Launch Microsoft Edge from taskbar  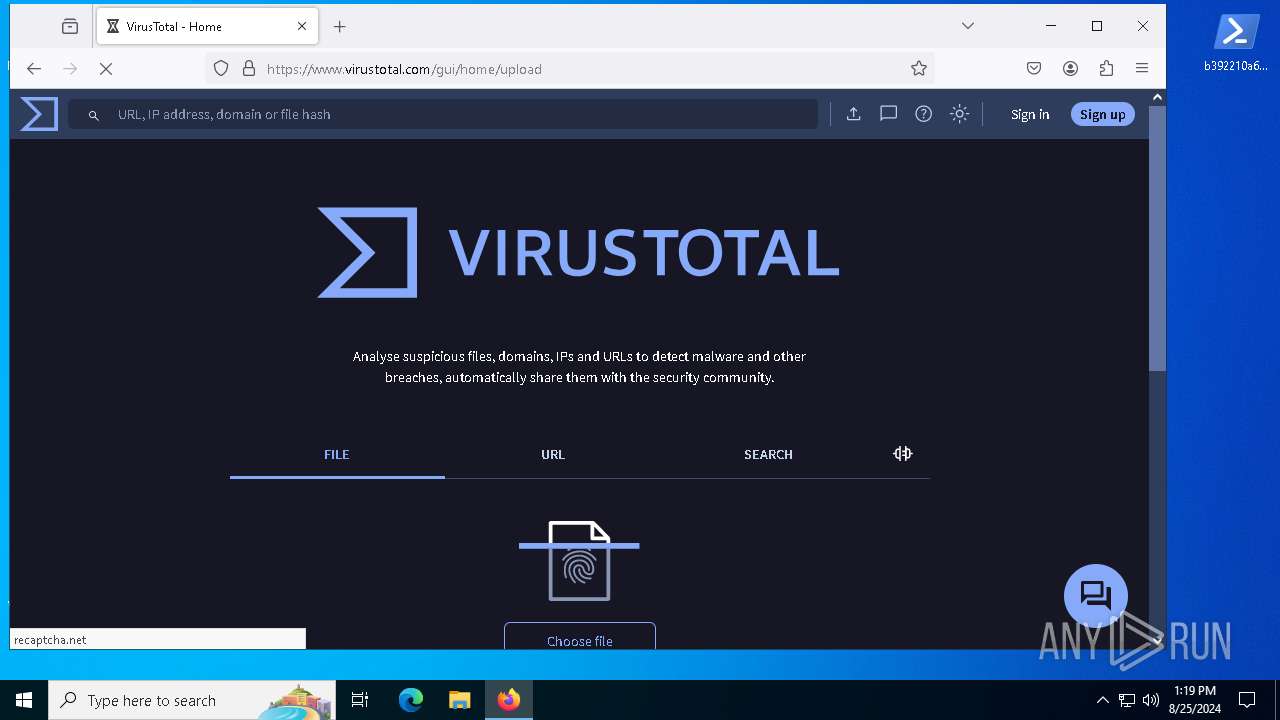coord(411,700)
